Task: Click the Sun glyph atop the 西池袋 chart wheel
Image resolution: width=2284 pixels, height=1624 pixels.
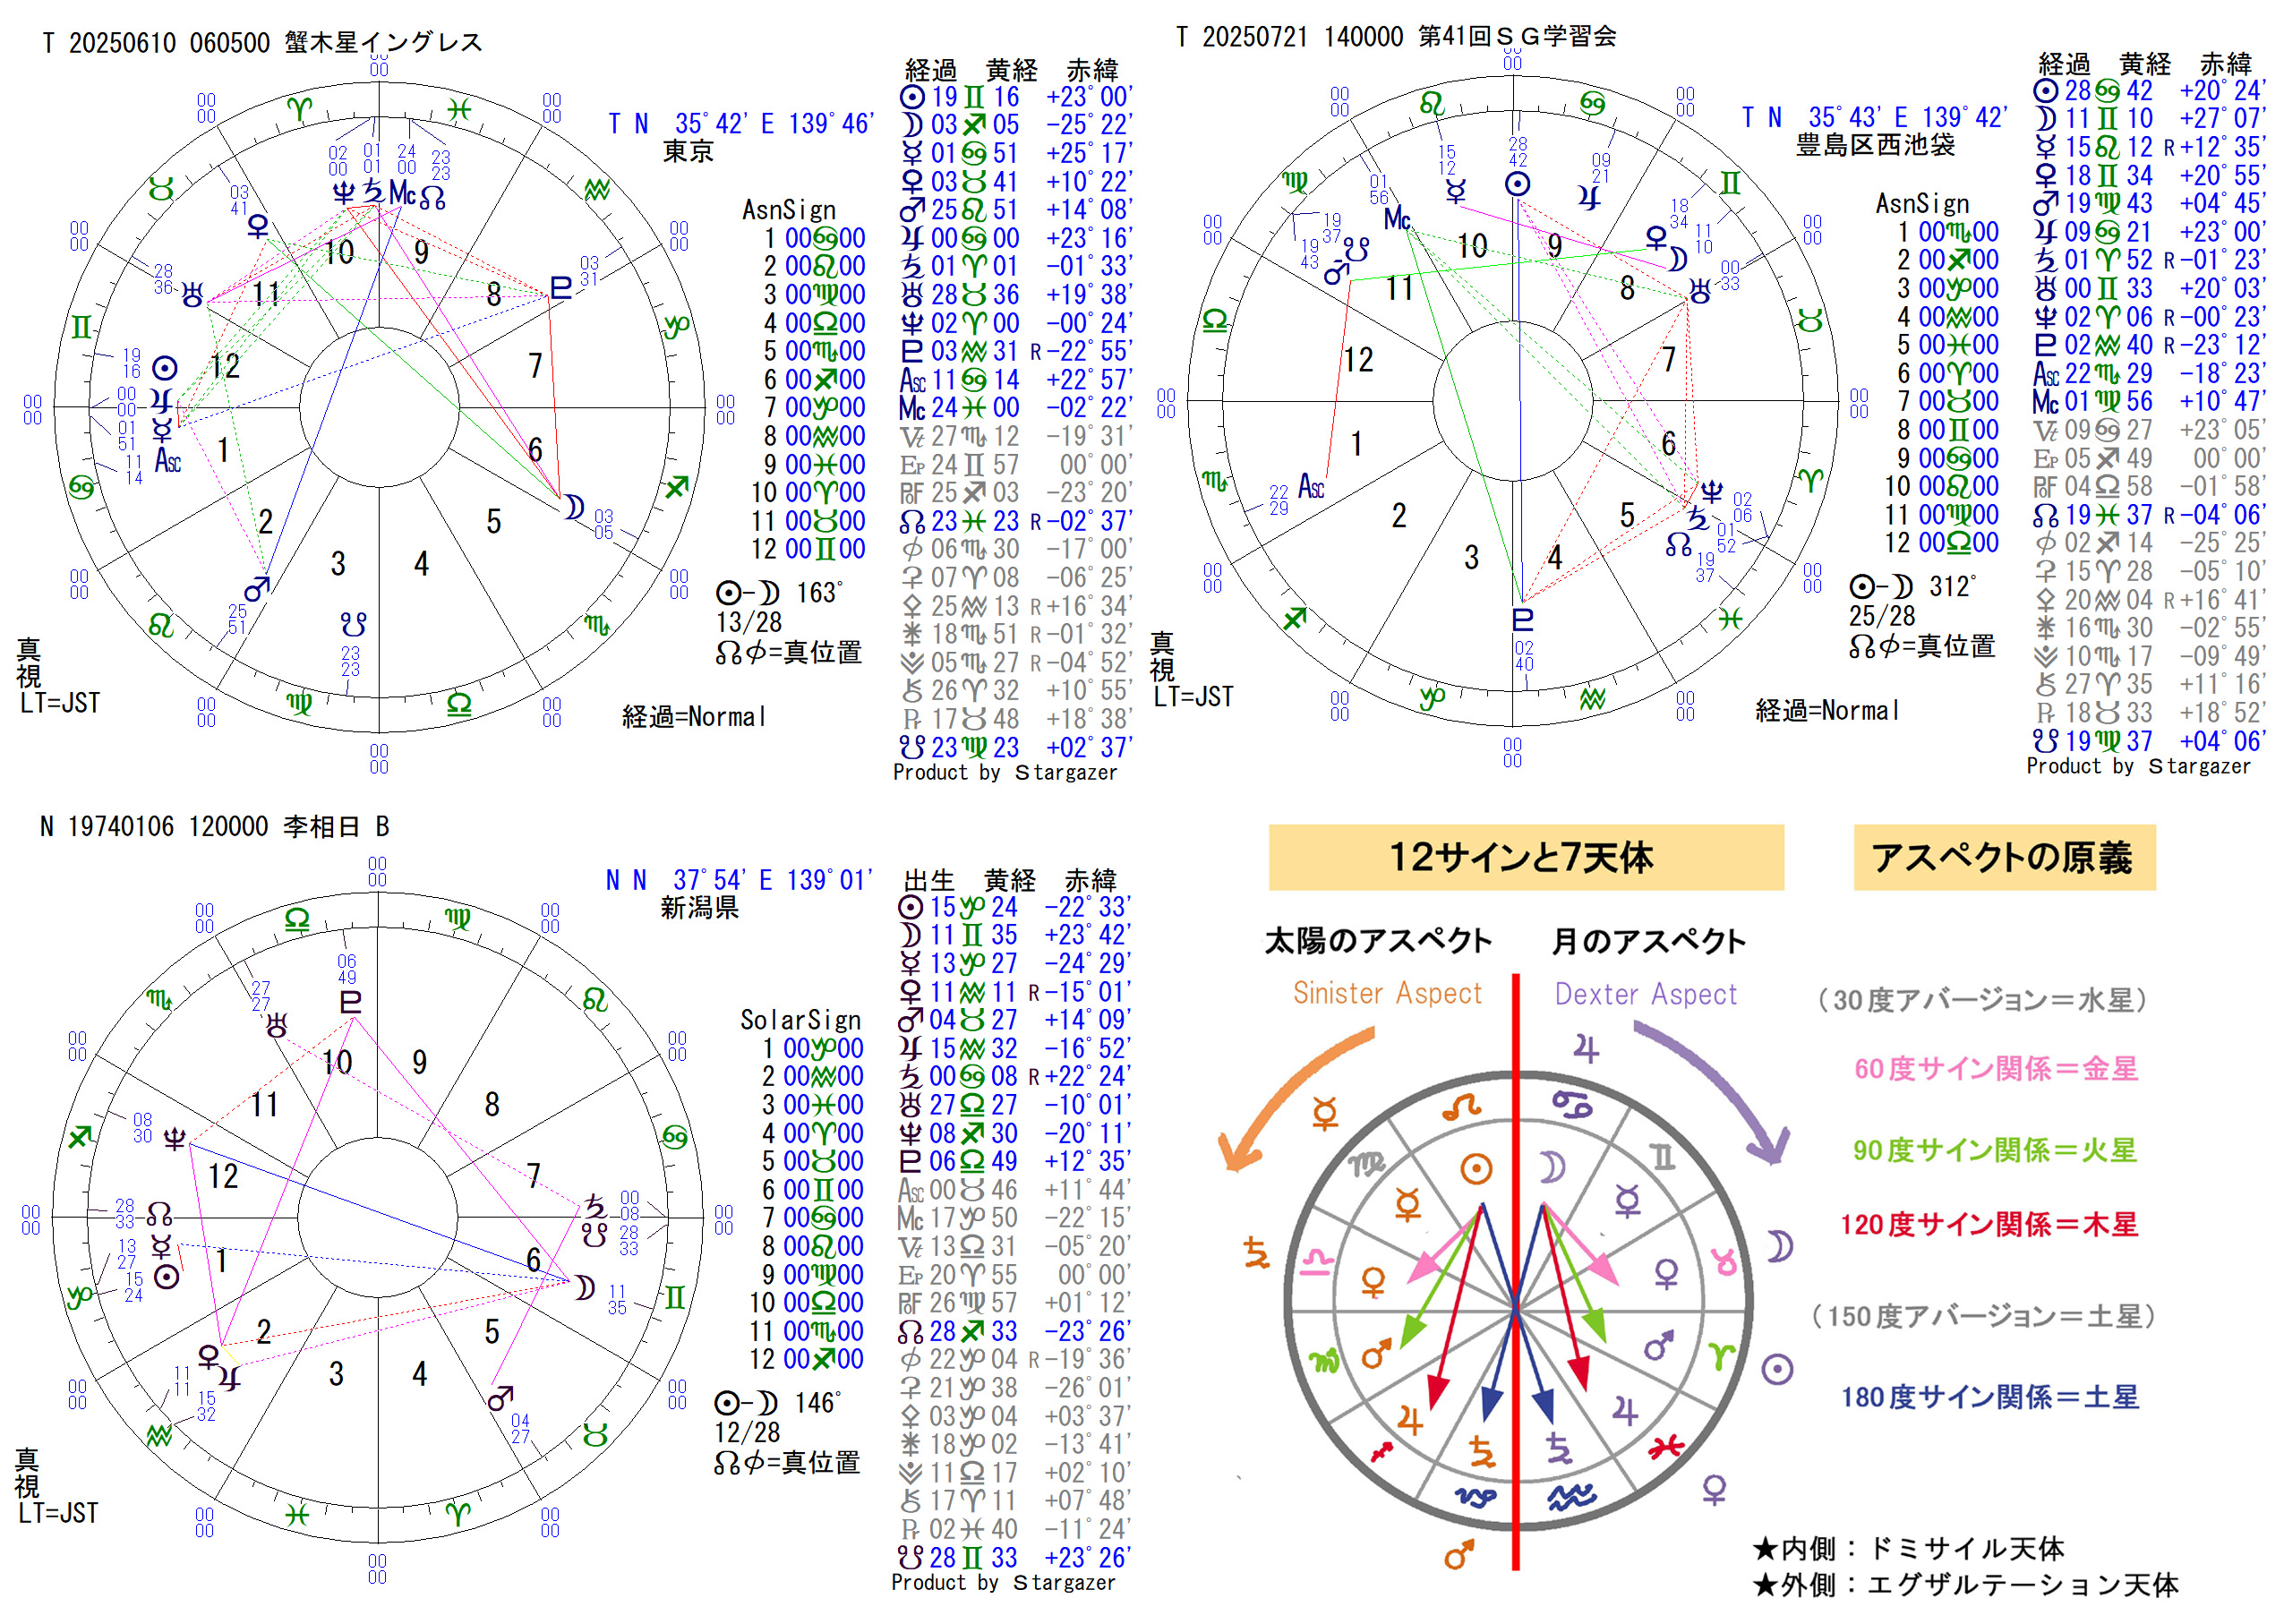Action: coord(1517,184)
